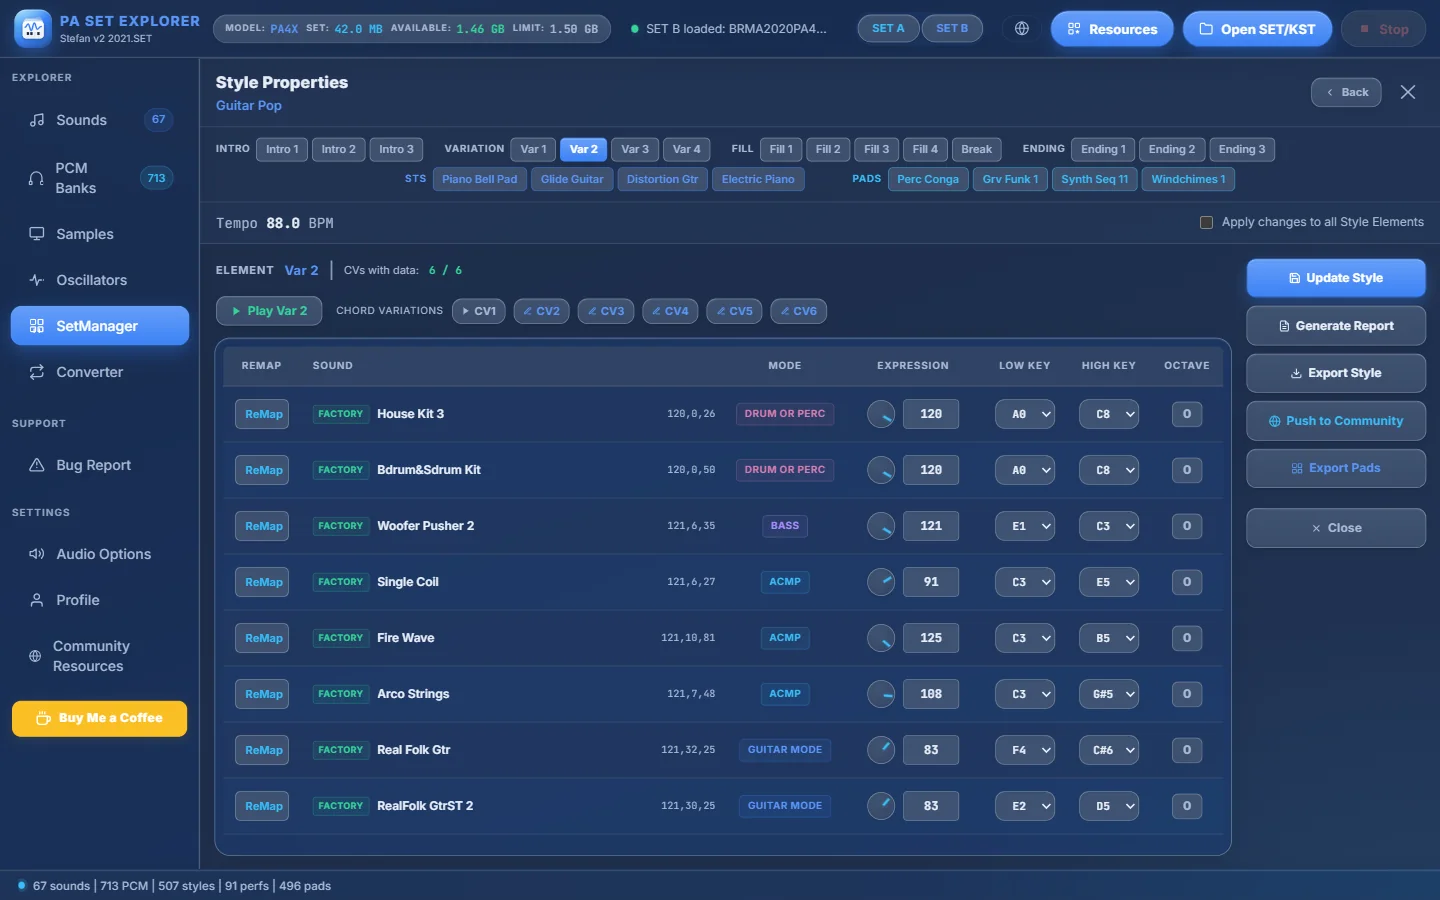This screenshot has width=1440, height=900.
Task: Edit chord variation CV4
Action: (x=670, y=311)
